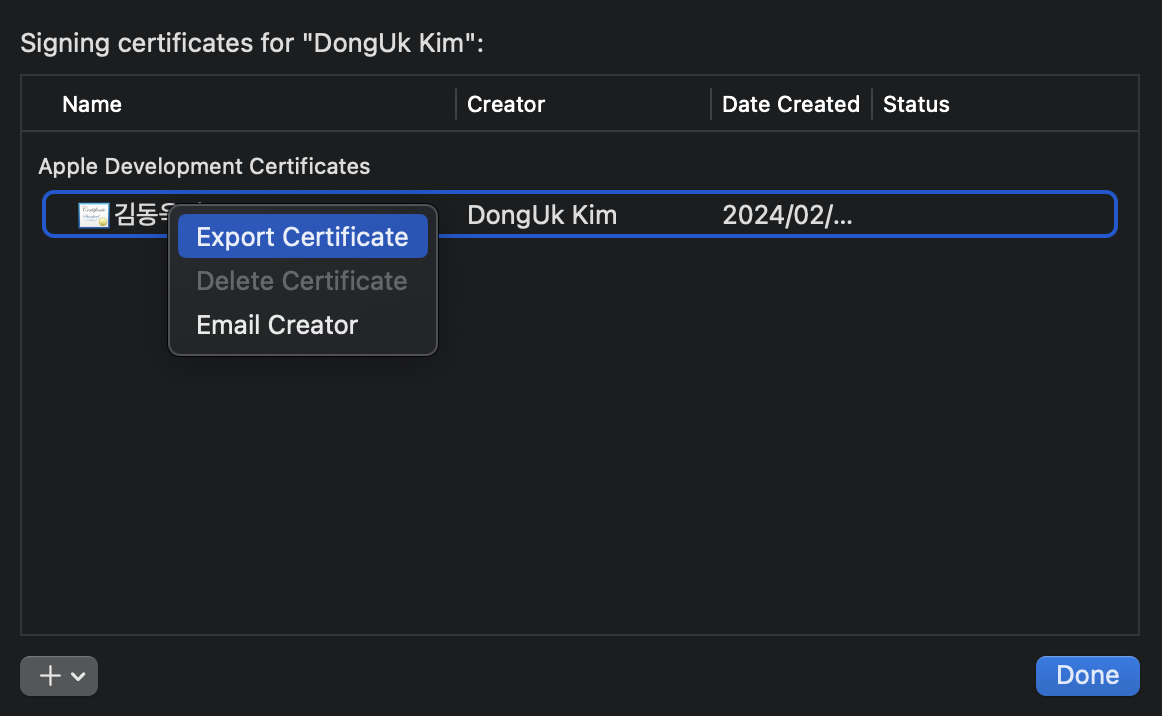Open the plus add-certificate dropdown
1162x716 pixels.
click(x=59, y=675)
